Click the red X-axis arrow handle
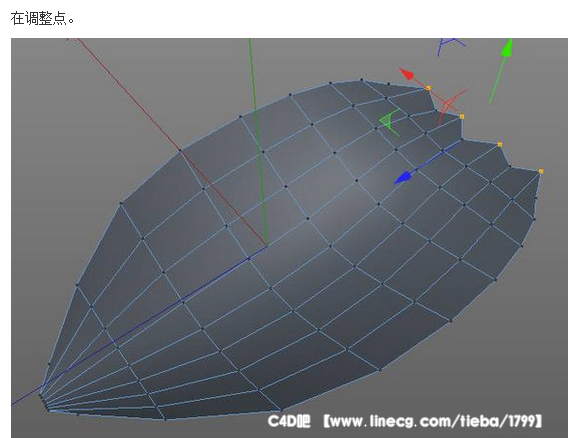The width and height of the screenshot is (568, 438). 406,74
